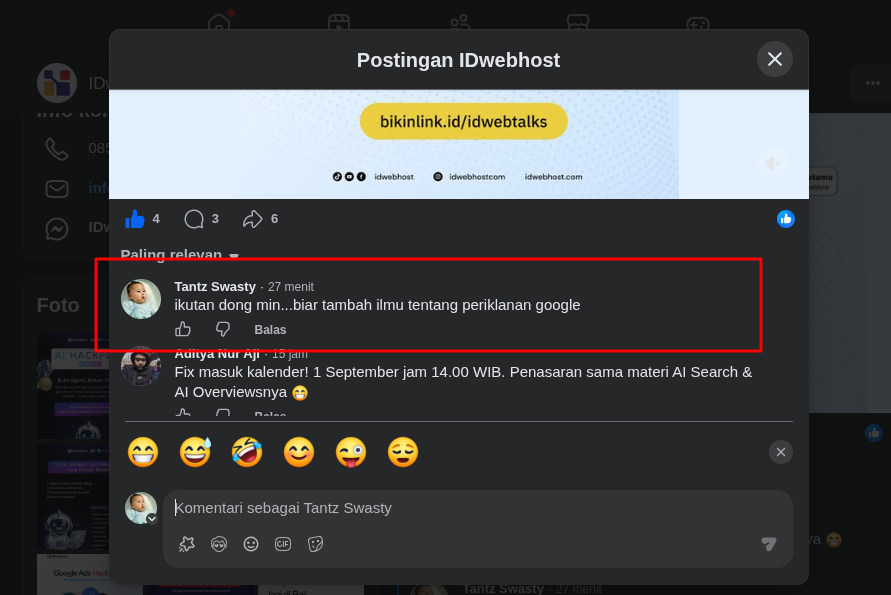Open the Video tab in top bar
This screenshot has width=891, height=595.
[339, 23]
